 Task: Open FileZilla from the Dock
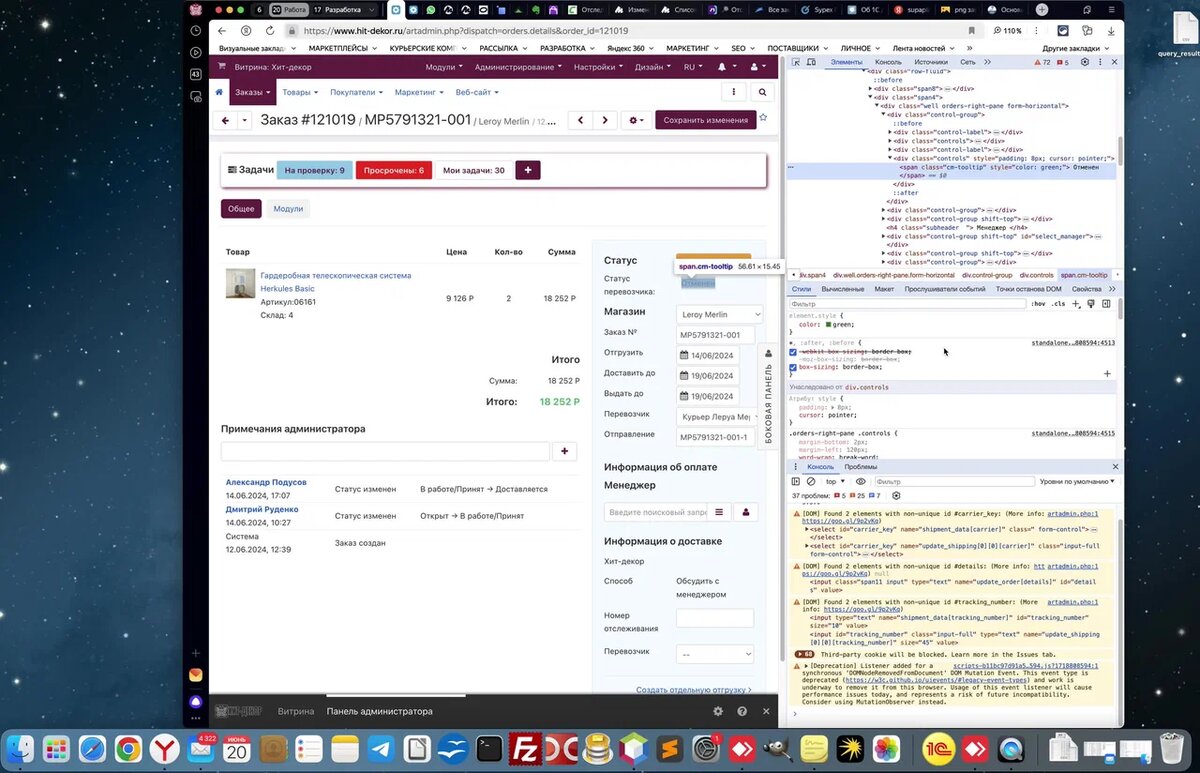526,748
